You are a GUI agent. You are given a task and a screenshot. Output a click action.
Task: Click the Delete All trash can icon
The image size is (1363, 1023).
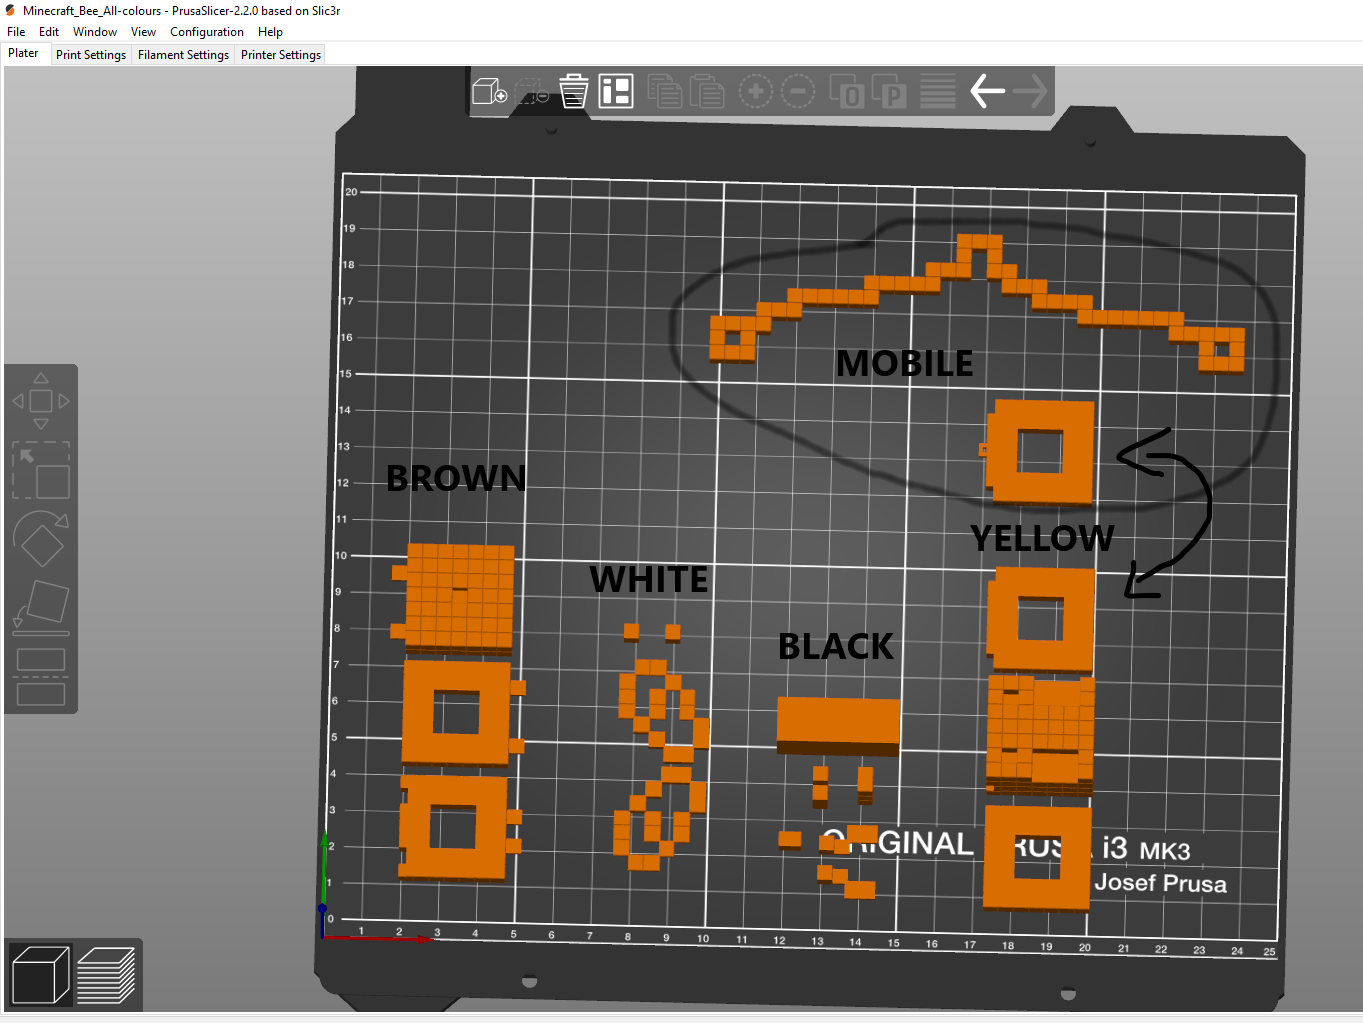(x=574, y=91)
